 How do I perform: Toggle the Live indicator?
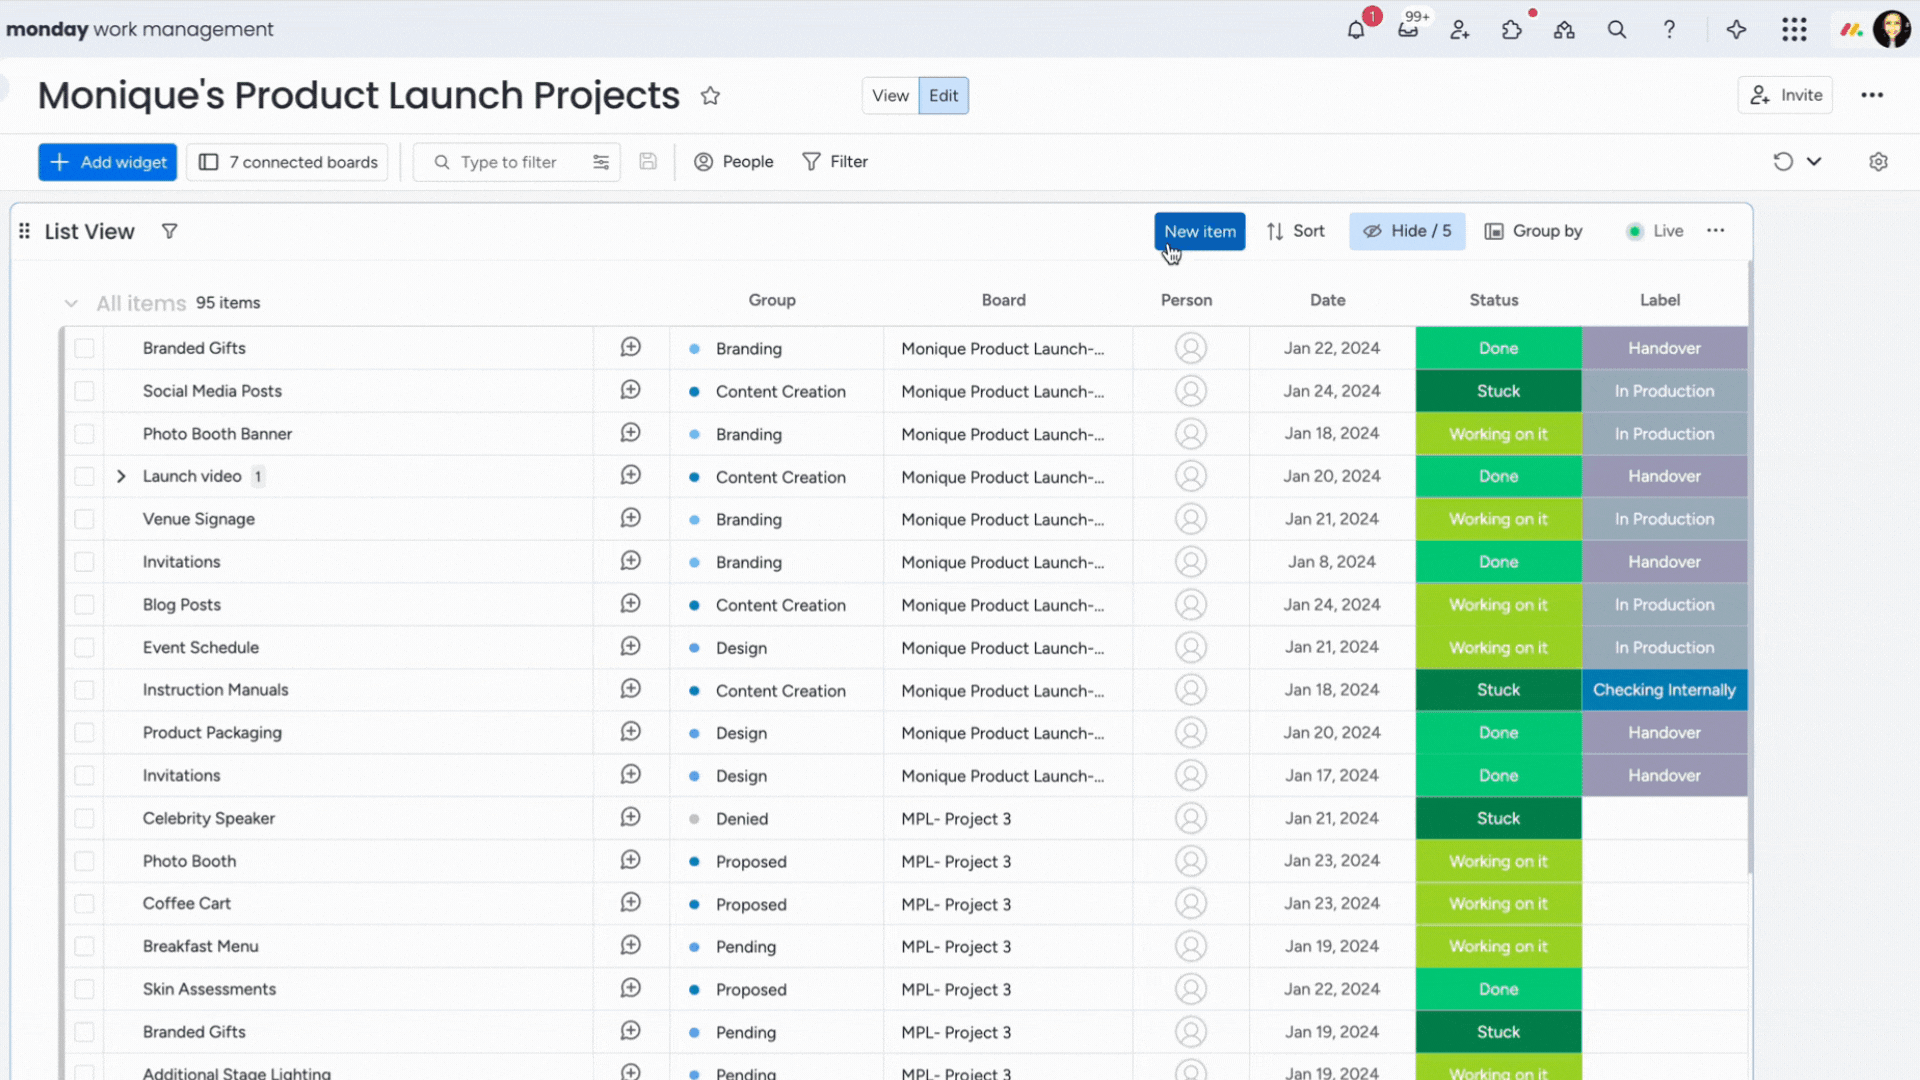[1655, 231]
